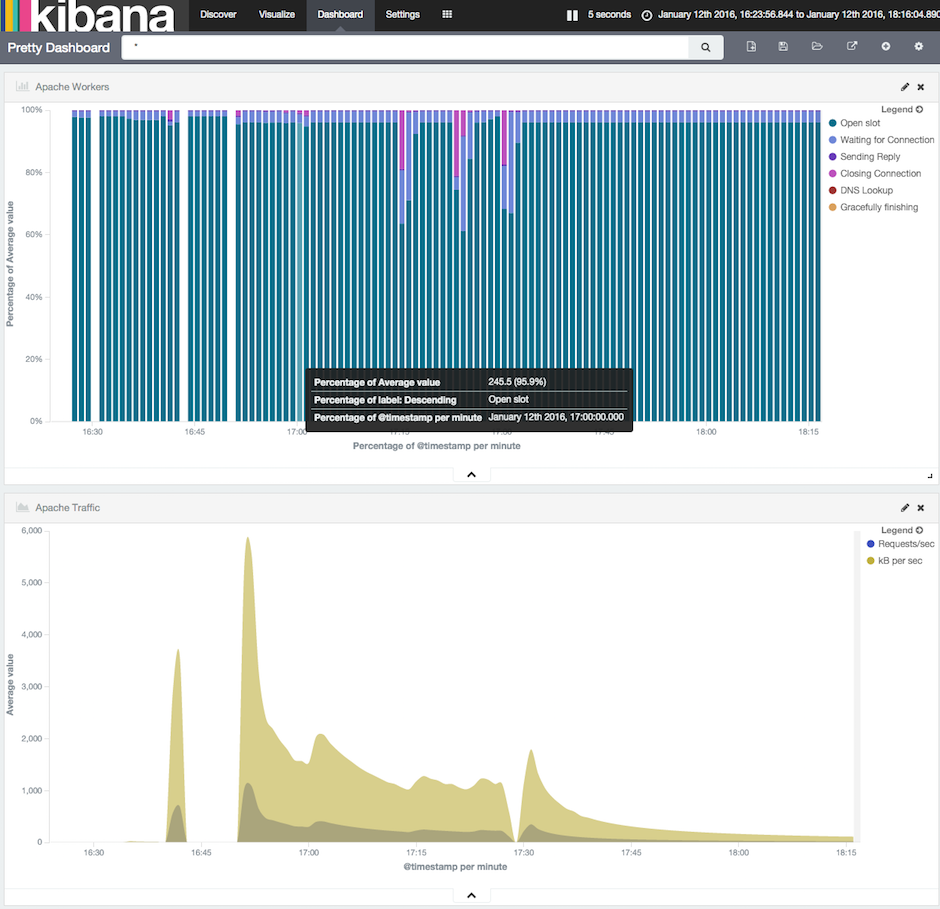Open dashboard options gear icon
940x909 pixels.
[919, 47]
